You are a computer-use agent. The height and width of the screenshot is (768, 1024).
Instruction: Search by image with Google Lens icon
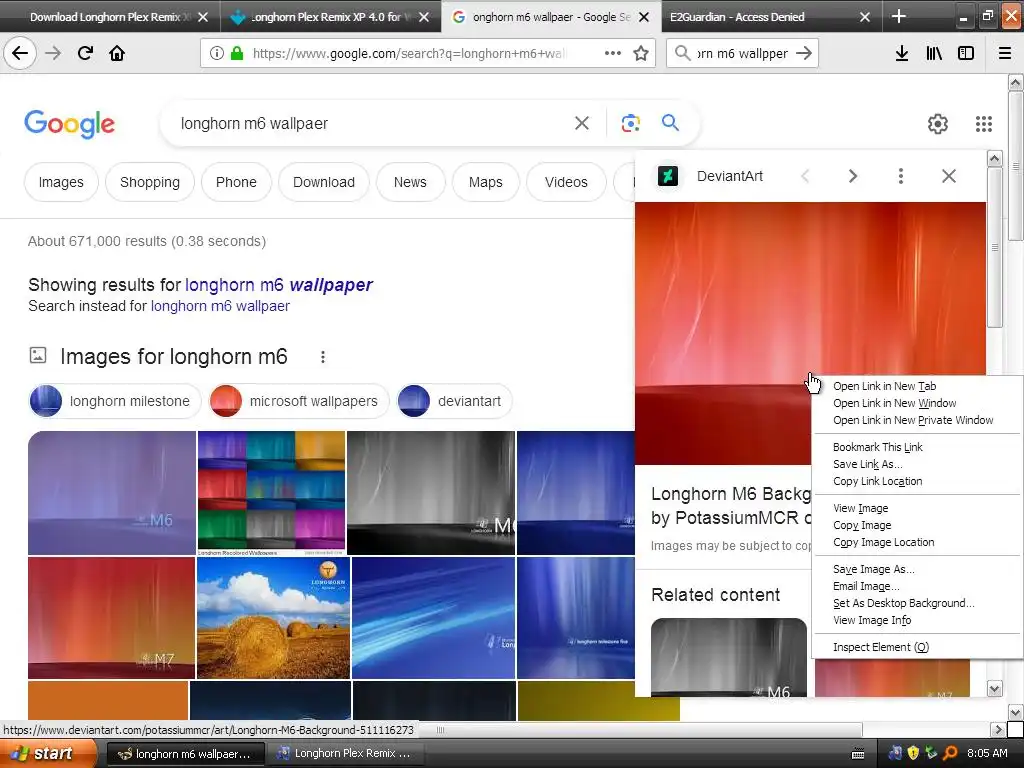(630, 123)
